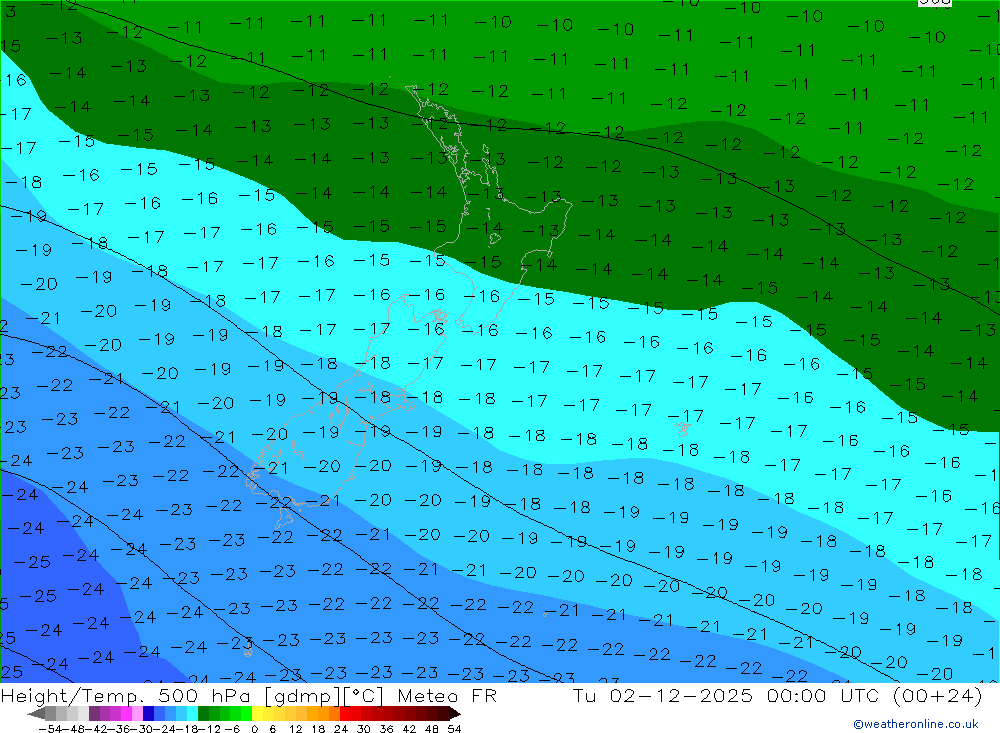This screenshot has width=1000, height=733.
Task: Pick the dark purple legend swatch at -42
Action: click(94, 713)
